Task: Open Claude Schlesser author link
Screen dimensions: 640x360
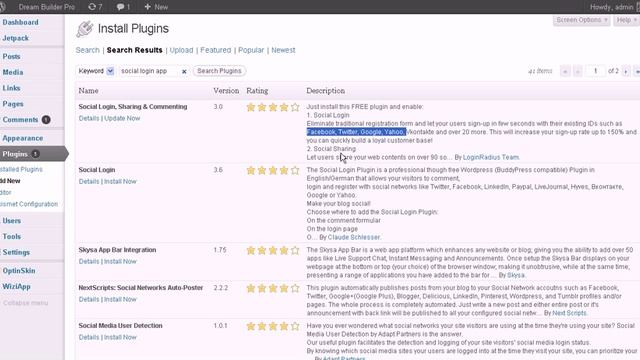Action: click(x=354, y=237)
